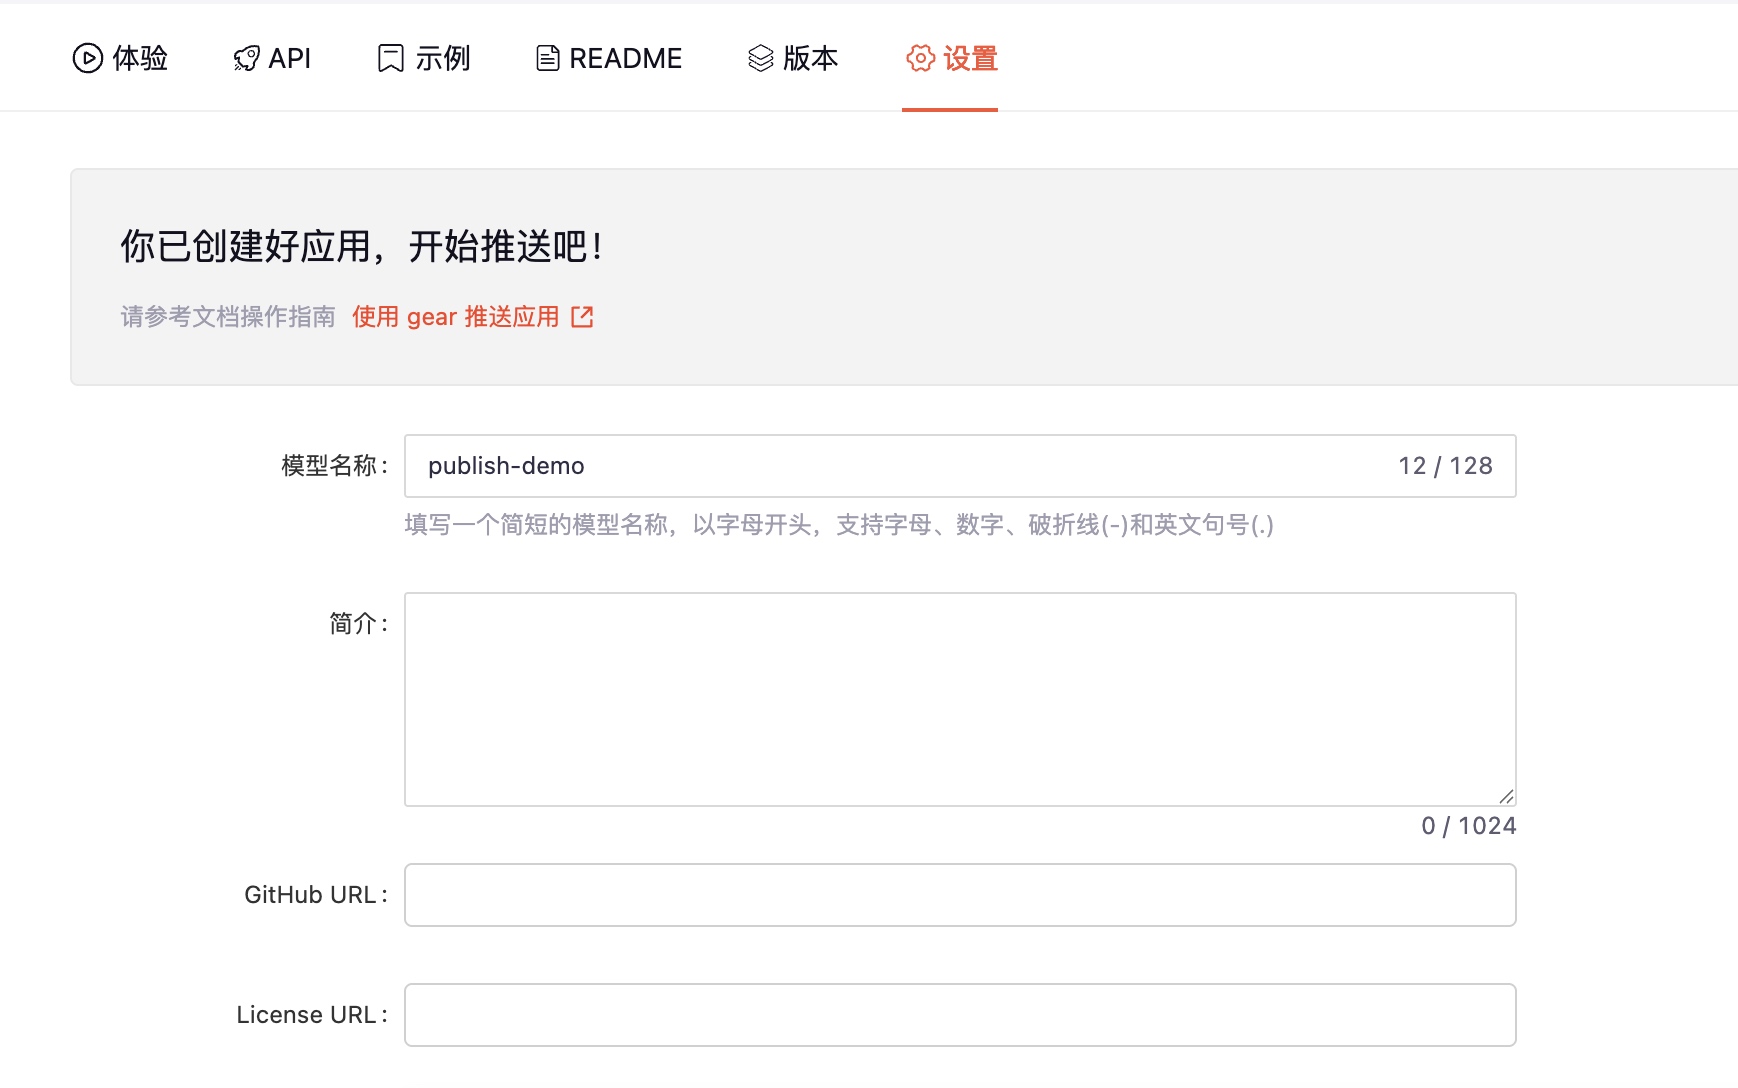1738x1088 pixels.
Task: Click the stacked layers icon beside 版本
Action: tap(761, 59)
